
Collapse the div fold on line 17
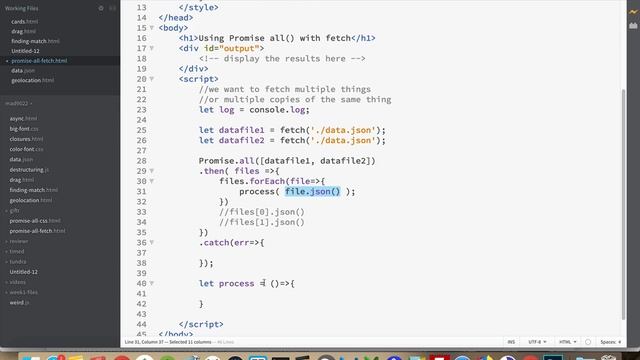pyautogui.click(x=152, y=49)
